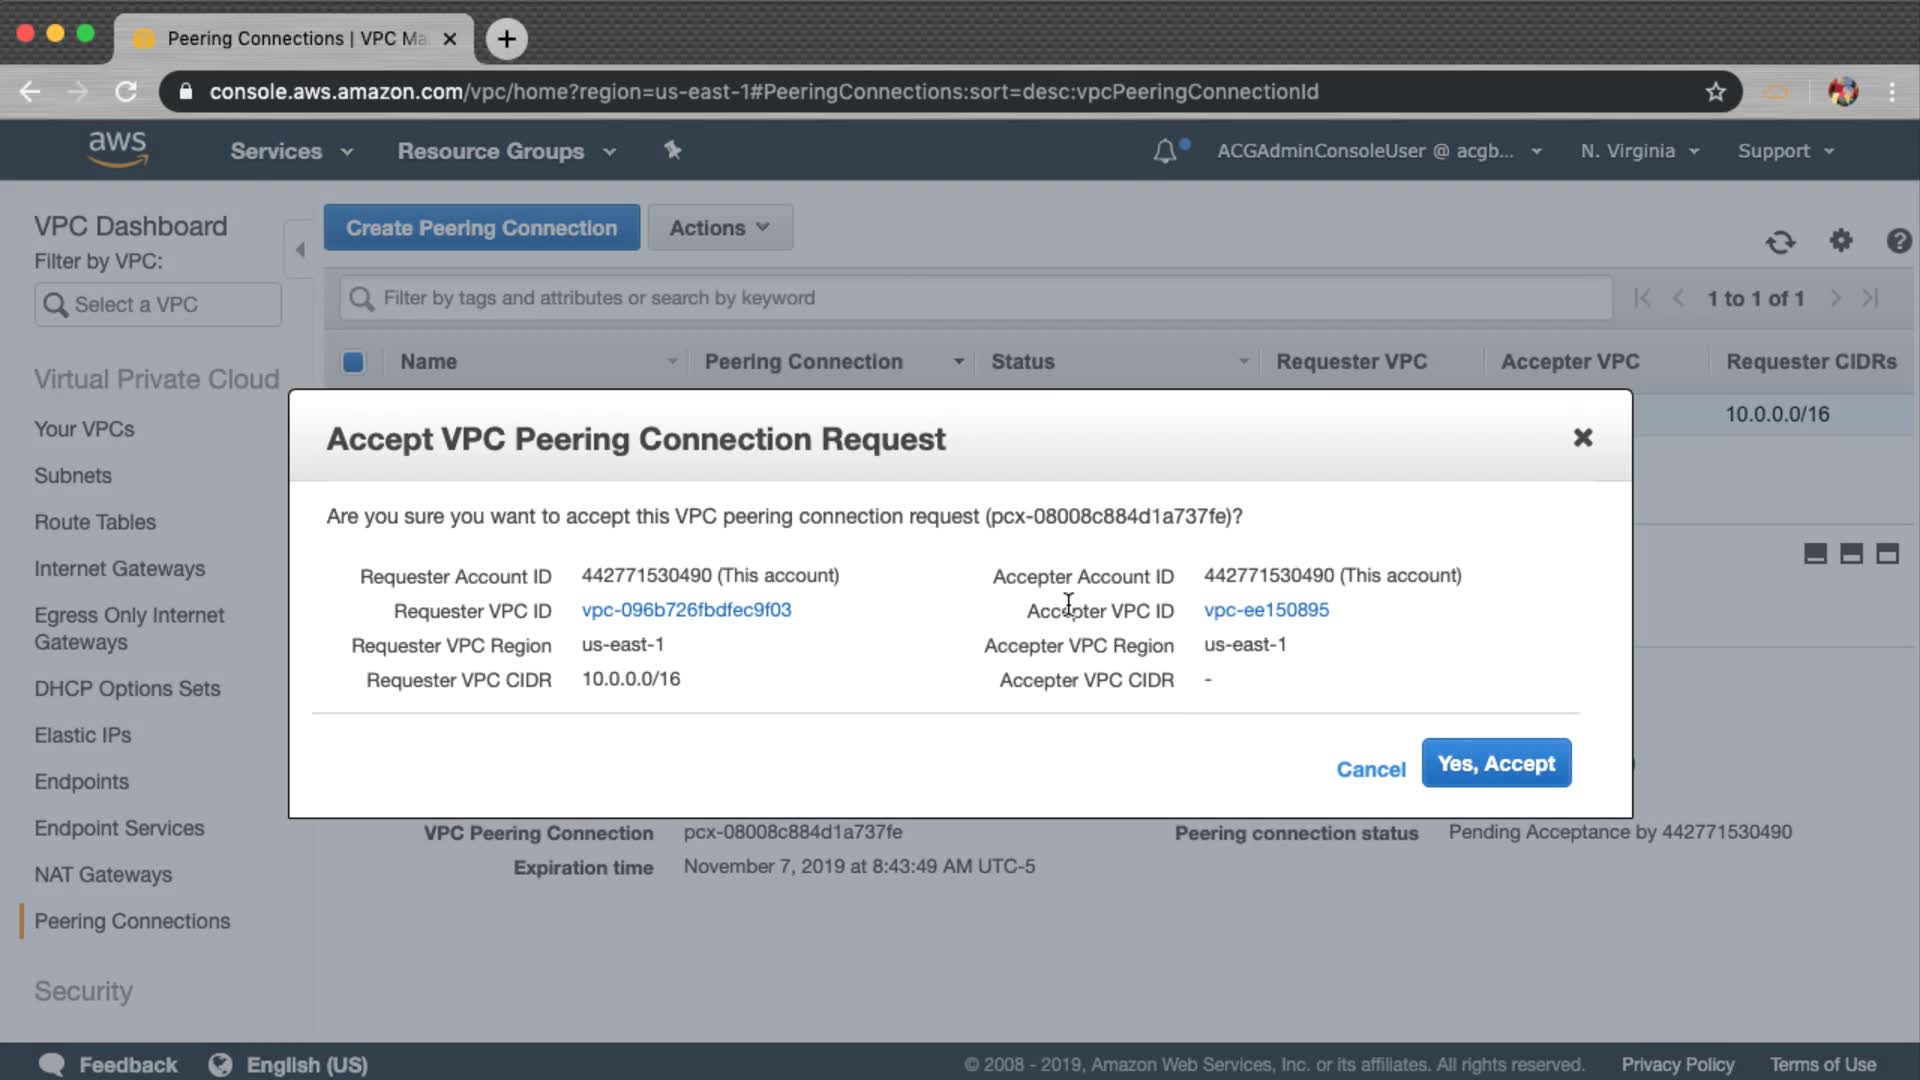Refresh the peering connections table

click(x=1780, y=242)
